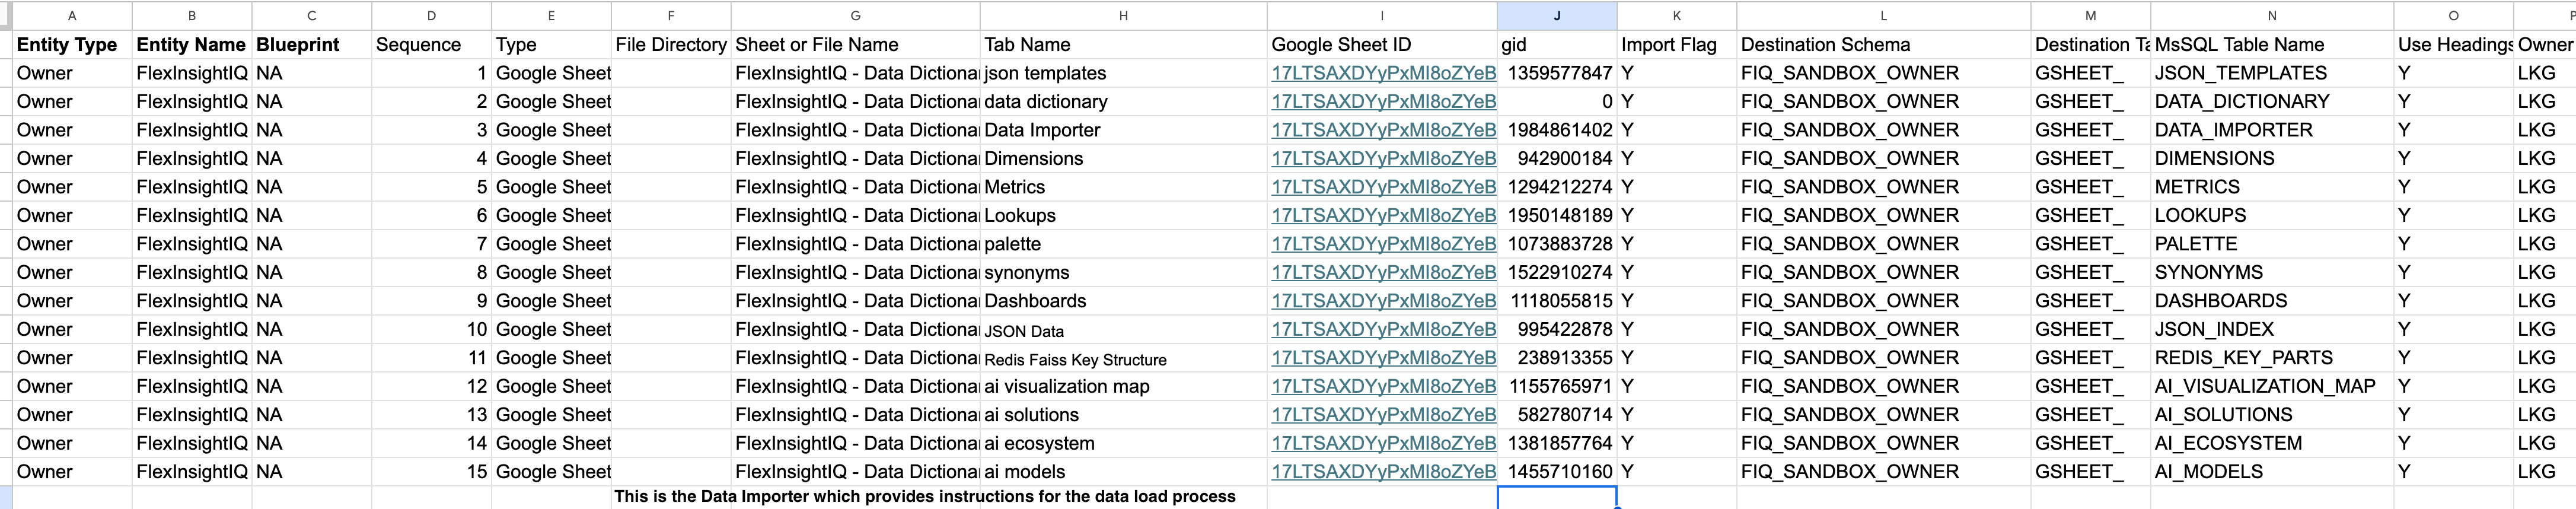The height and width of the screenshot is (509, 2576).
Task: Click gid value 1984861402
Action: 1557,130
